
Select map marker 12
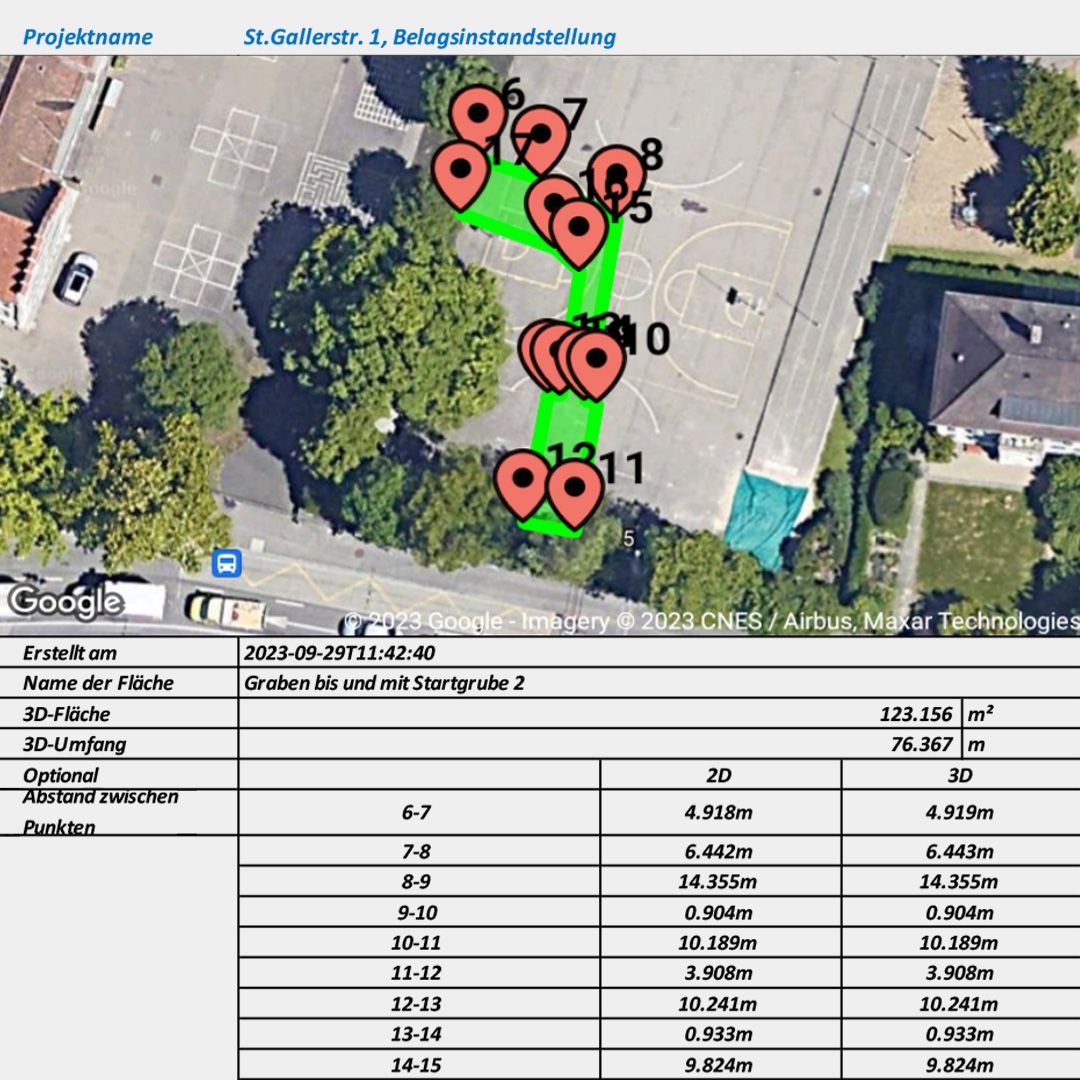pyautogui.click(x=522, y=480)
